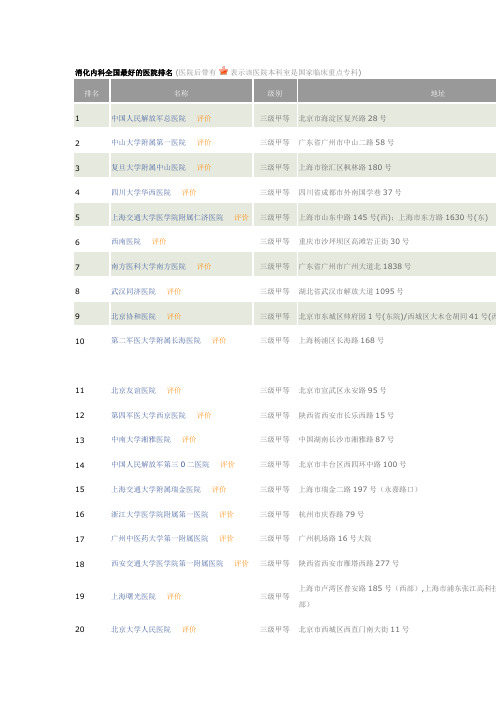496x702 pixels.
Task: Open the 西安交通大学医学院第一附属医院 link
Action: tap(167, 564)
